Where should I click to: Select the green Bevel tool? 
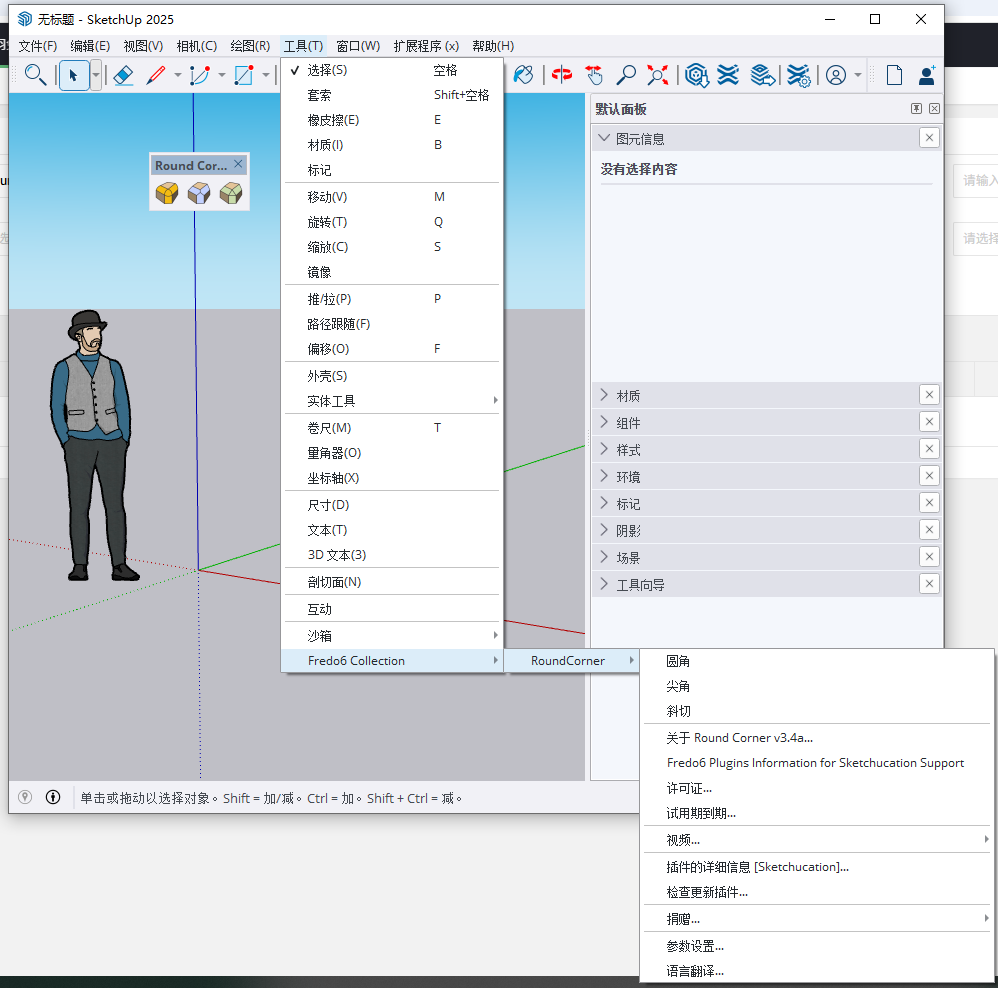click(231, 193)
